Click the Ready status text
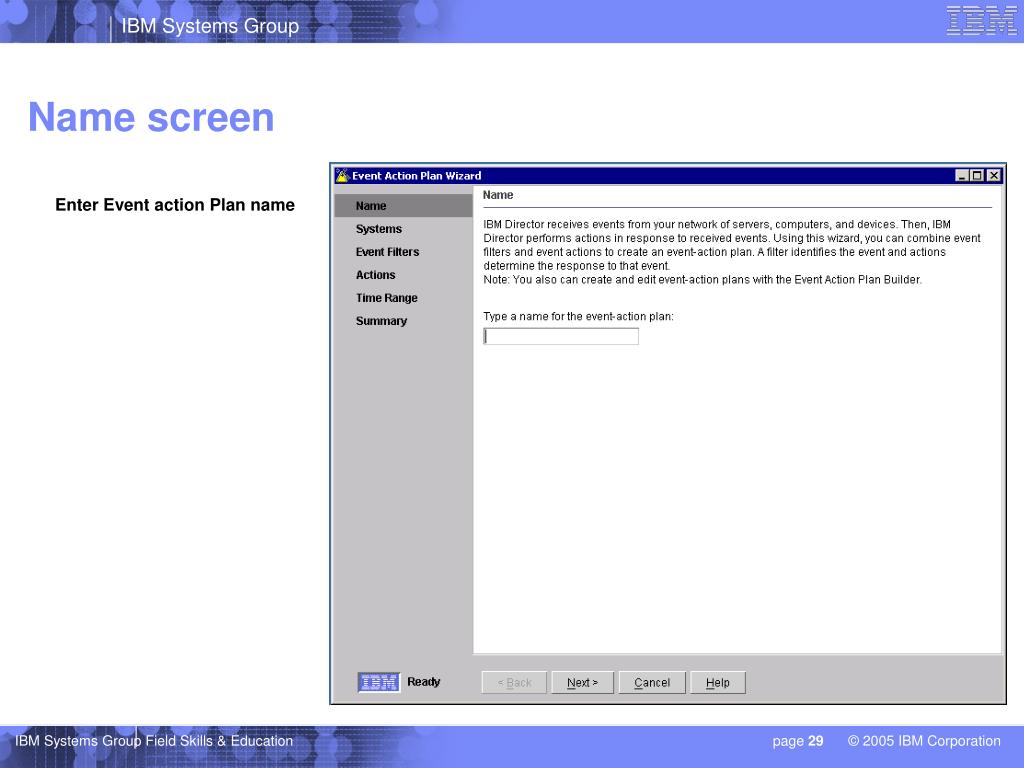Screen dimensions: 1024x768 tap(424, 682)
